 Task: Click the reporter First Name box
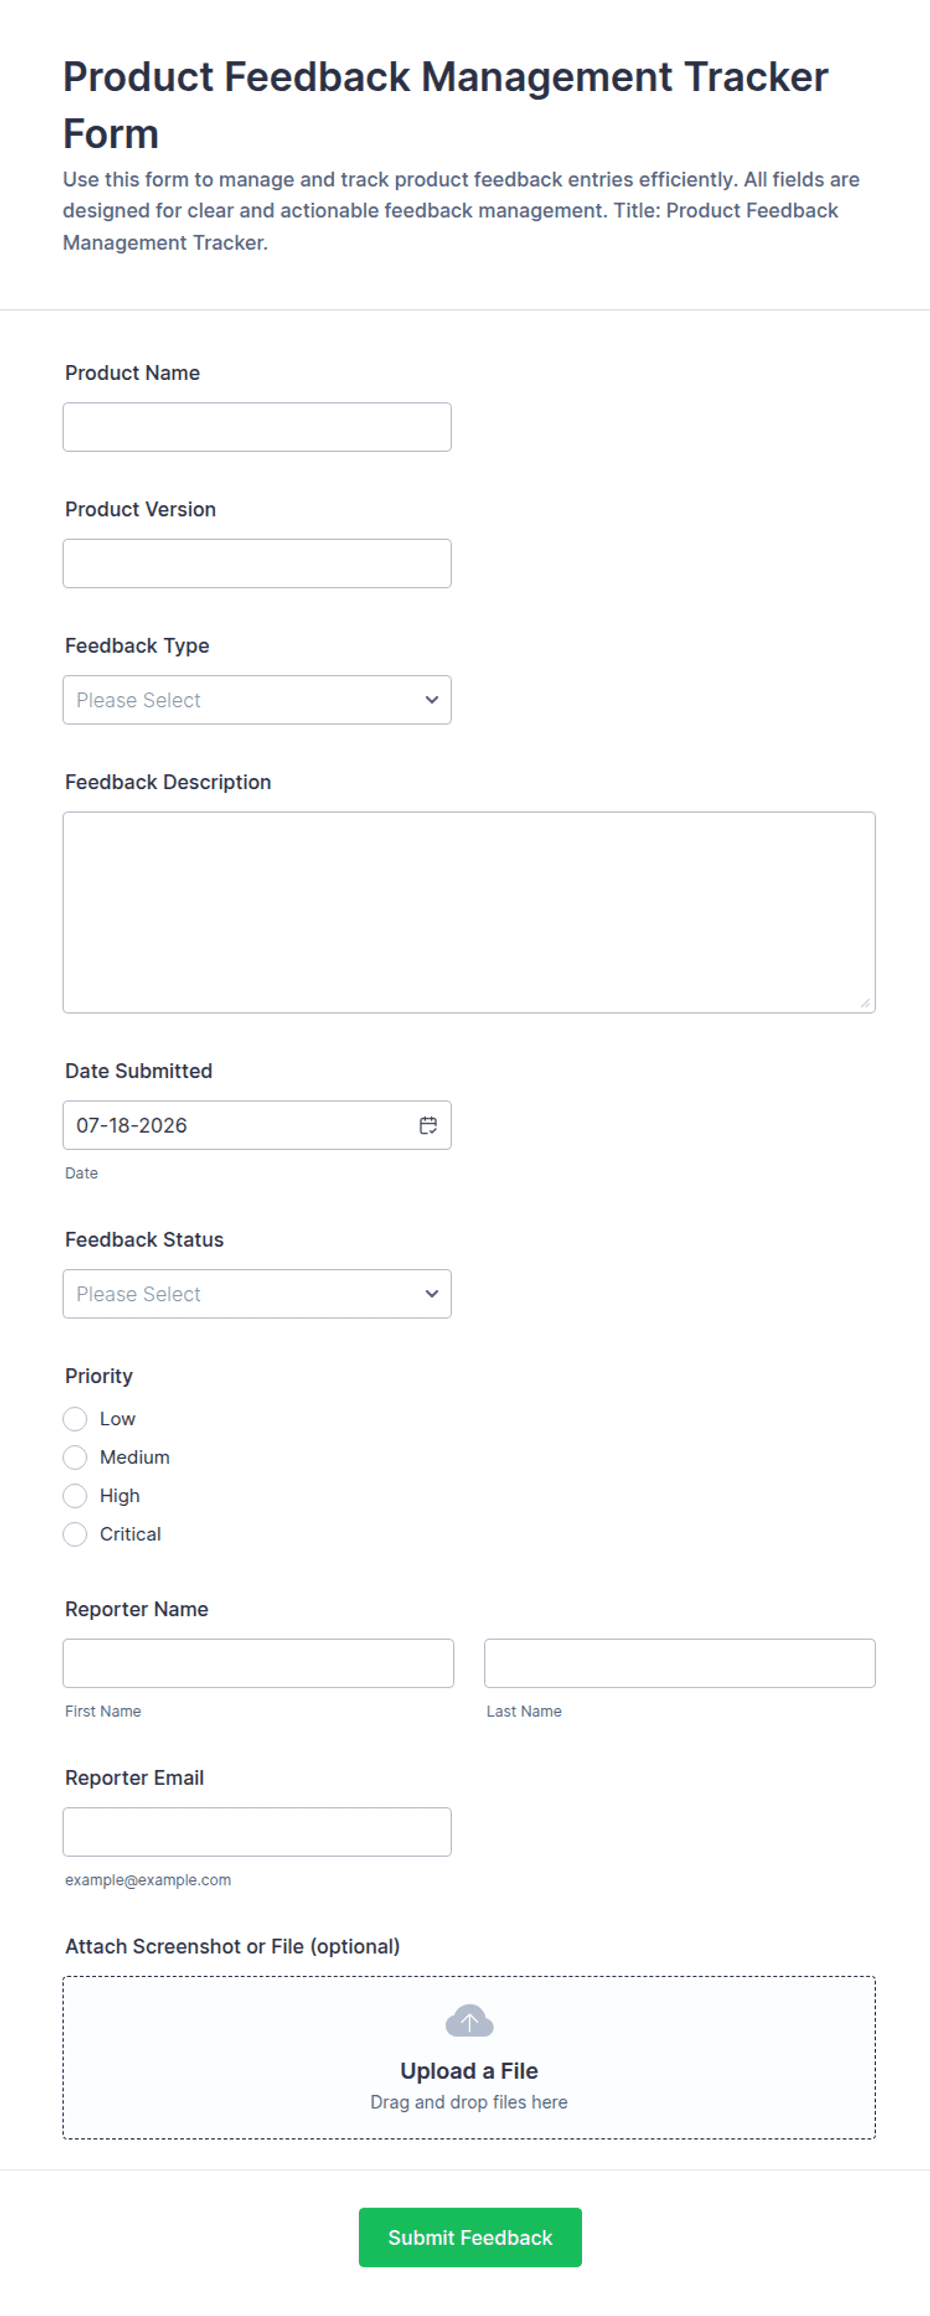[x=258, y=1663]
